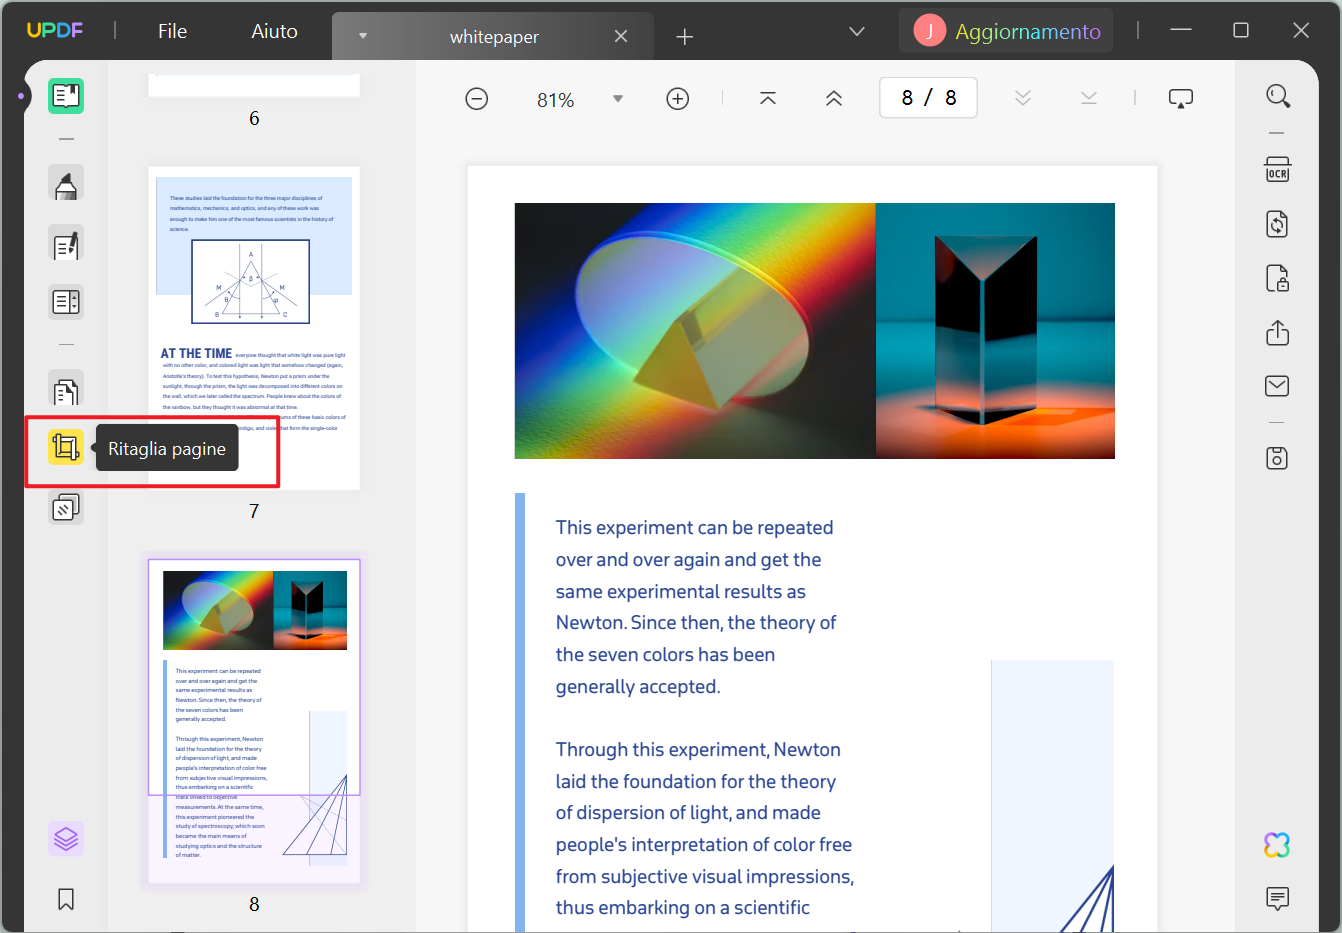
Task: Click the paragraph starting 'This experiment can be repeated'
Action: tap(696, 607)
